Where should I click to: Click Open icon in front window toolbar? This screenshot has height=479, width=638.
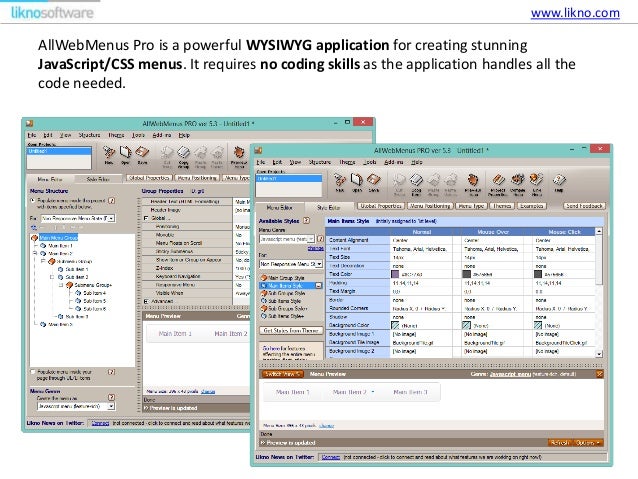click(x=356, y=182)
